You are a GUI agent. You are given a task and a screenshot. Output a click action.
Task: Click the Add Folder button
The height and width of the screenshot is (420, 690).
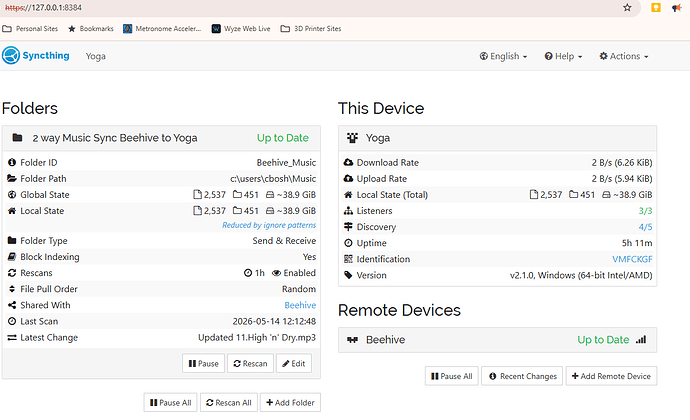coord(290,402)
